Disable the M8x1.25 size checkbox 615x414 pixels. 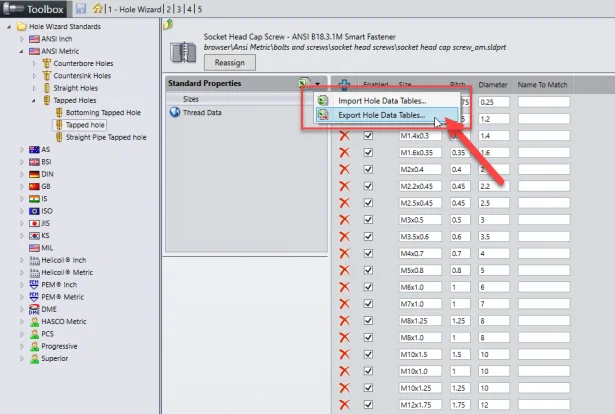pos(368,321)
